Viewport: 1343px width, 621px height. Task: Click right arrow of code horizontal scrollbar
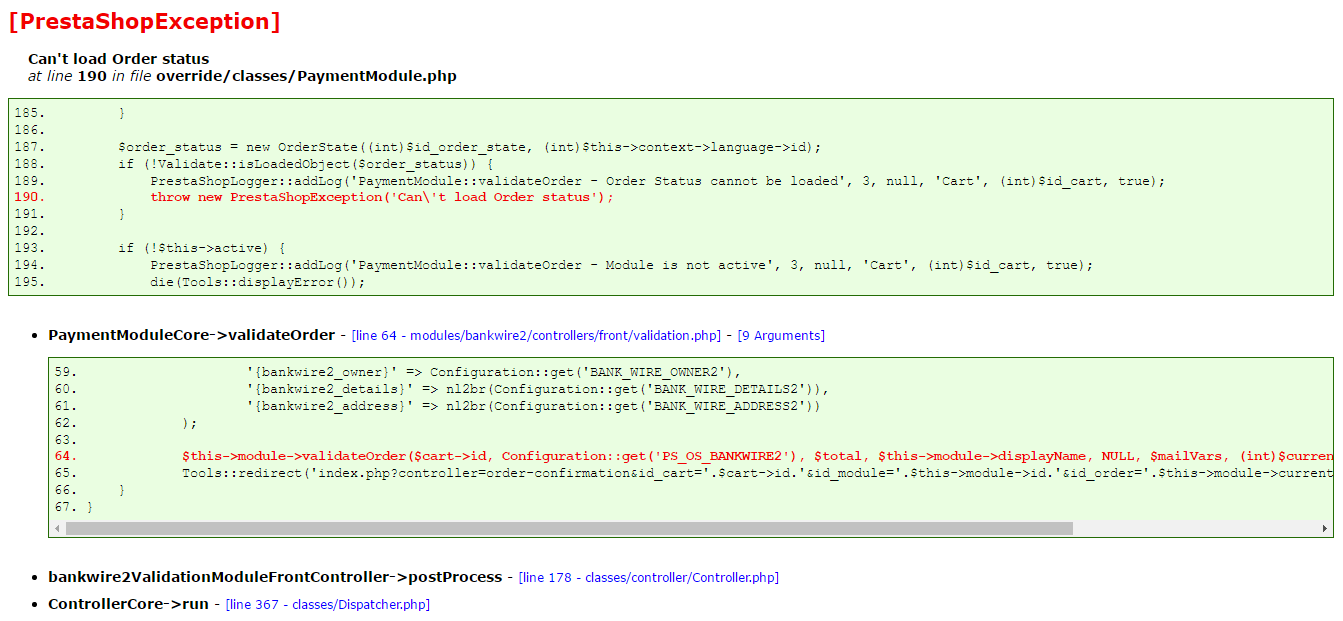[1325, 528]
